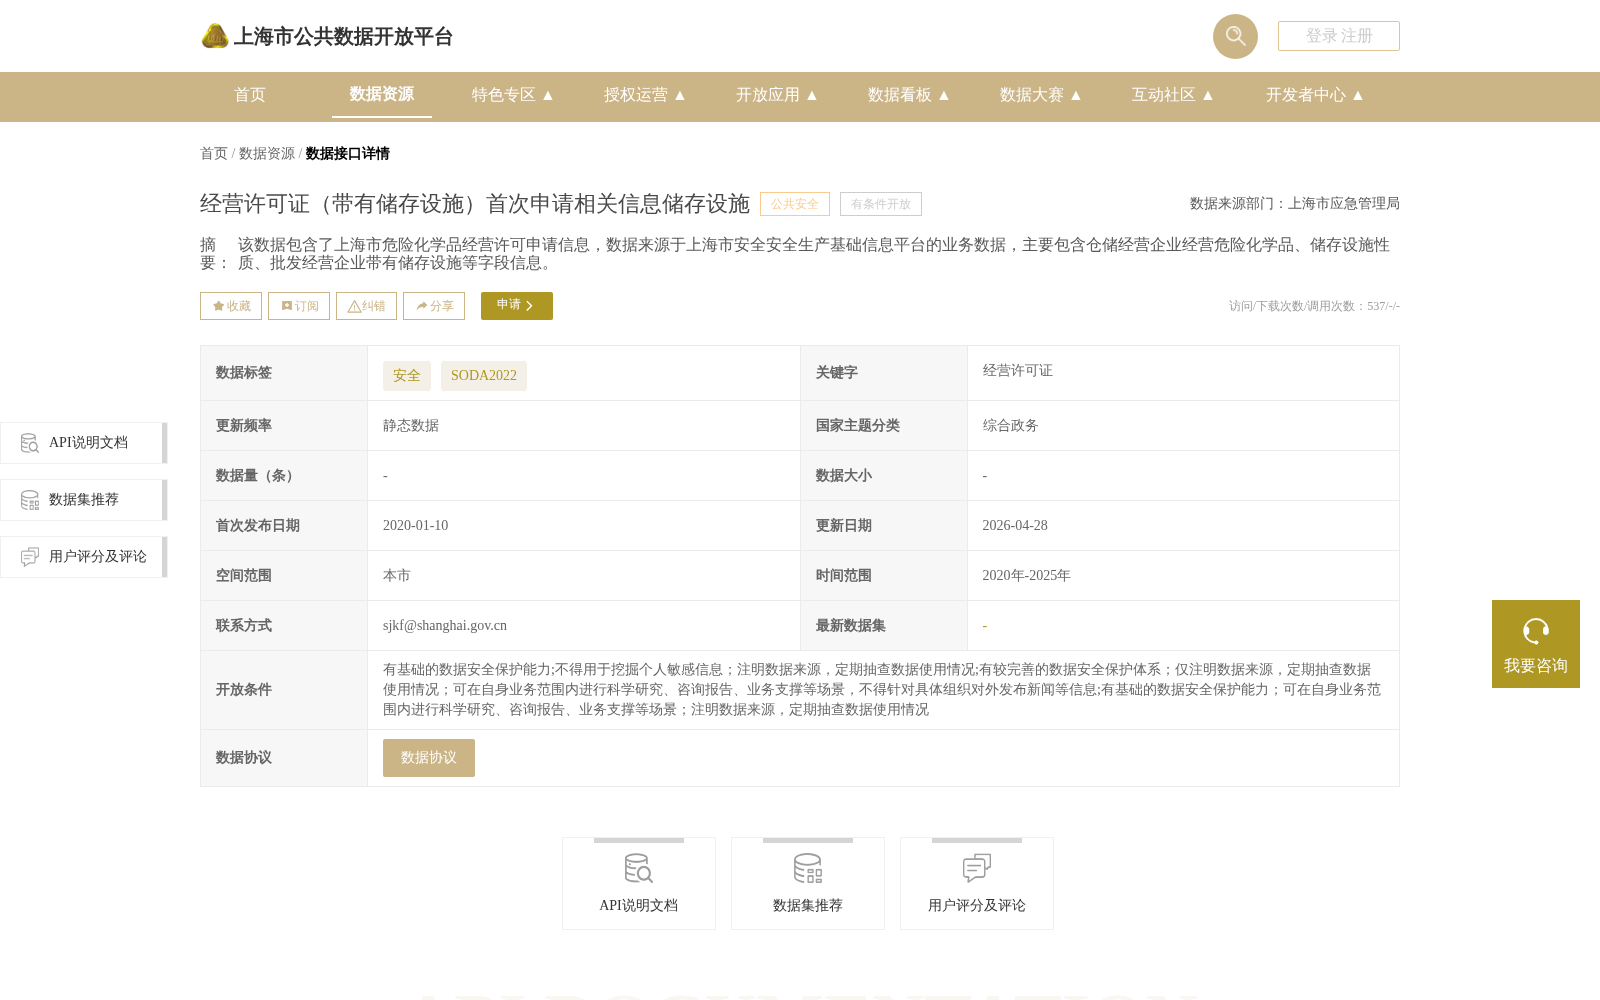Click the 经营许可证 keyword value
The width and height of the screenshot is (1600, 1000).
point(1018,371)
